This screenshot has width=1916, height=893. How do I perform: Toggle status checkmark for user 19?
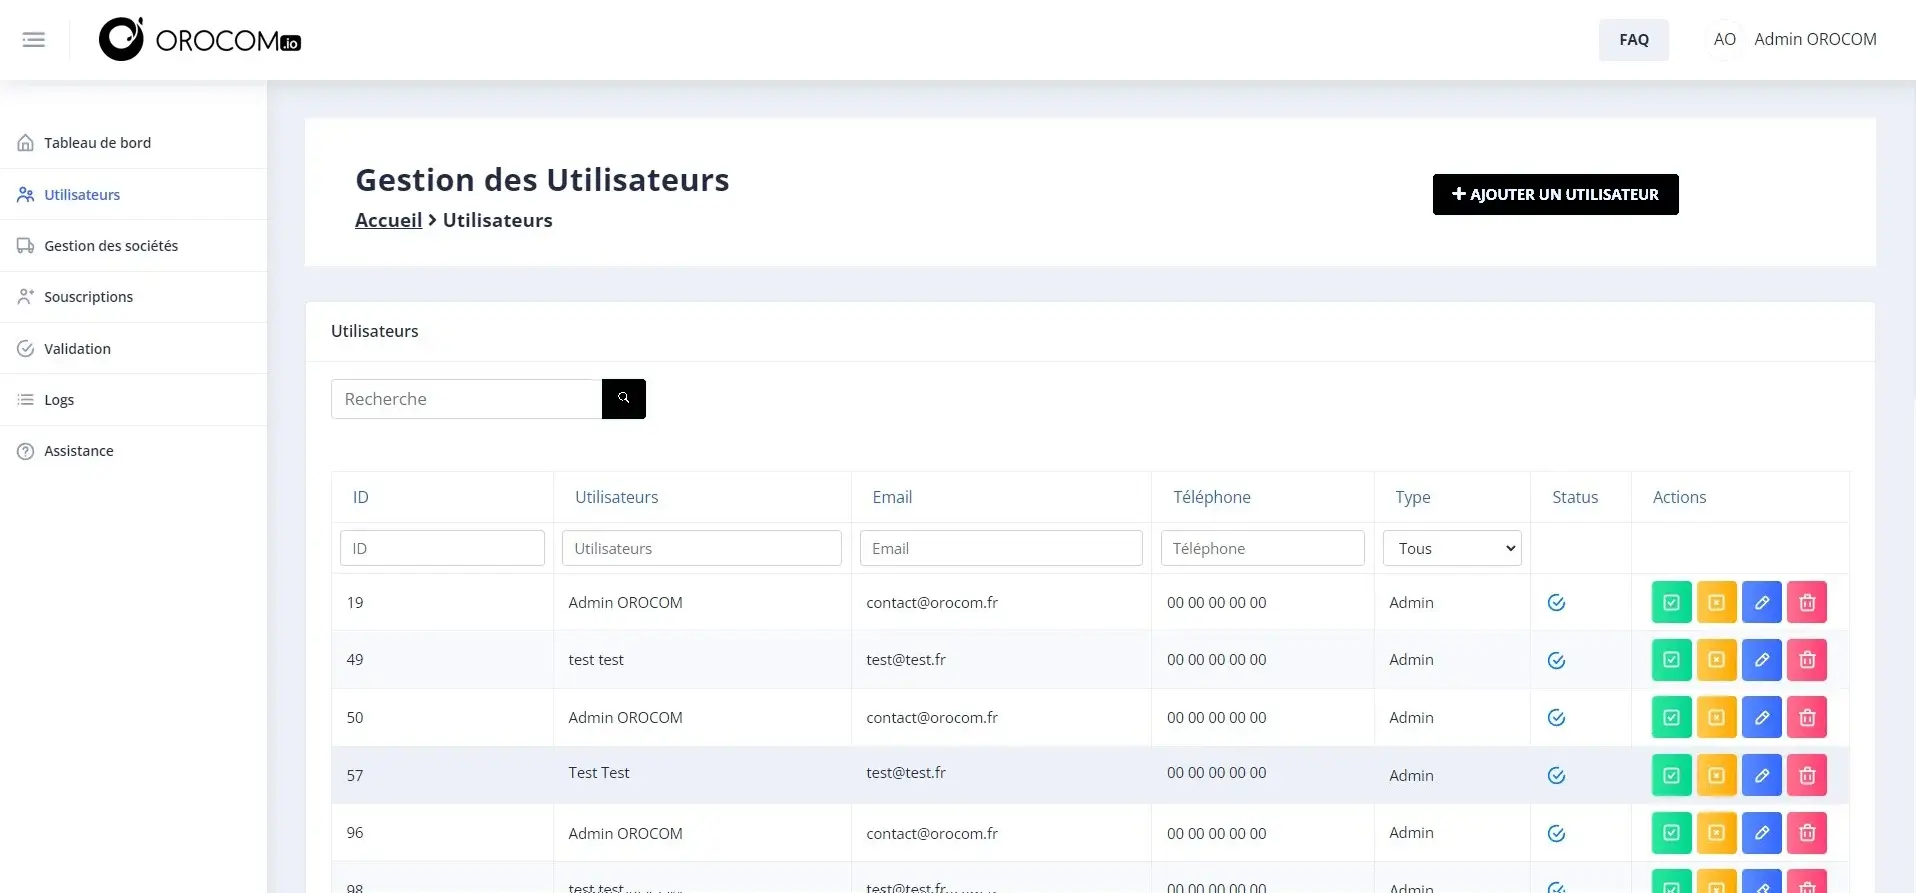tap(1556, 603)
